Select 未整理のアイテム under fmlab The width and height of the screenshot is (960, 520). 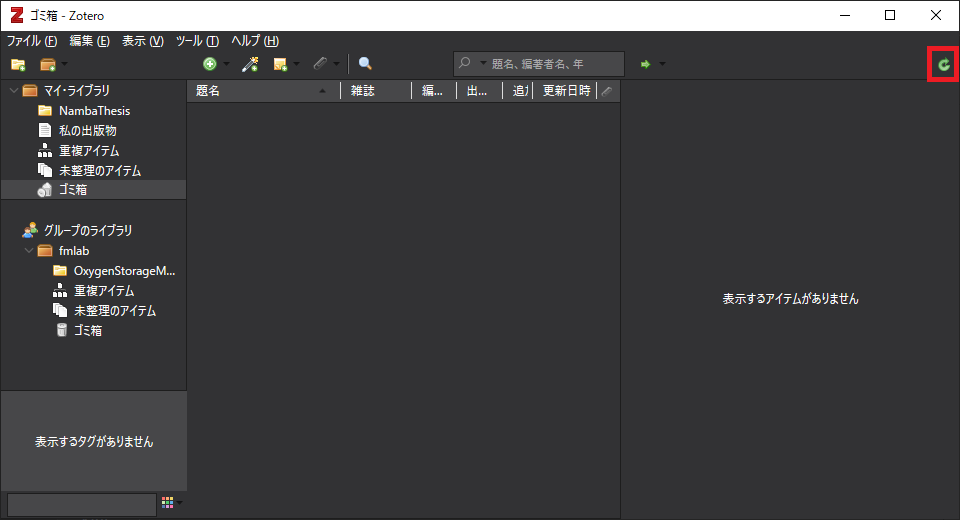(115, 311)
